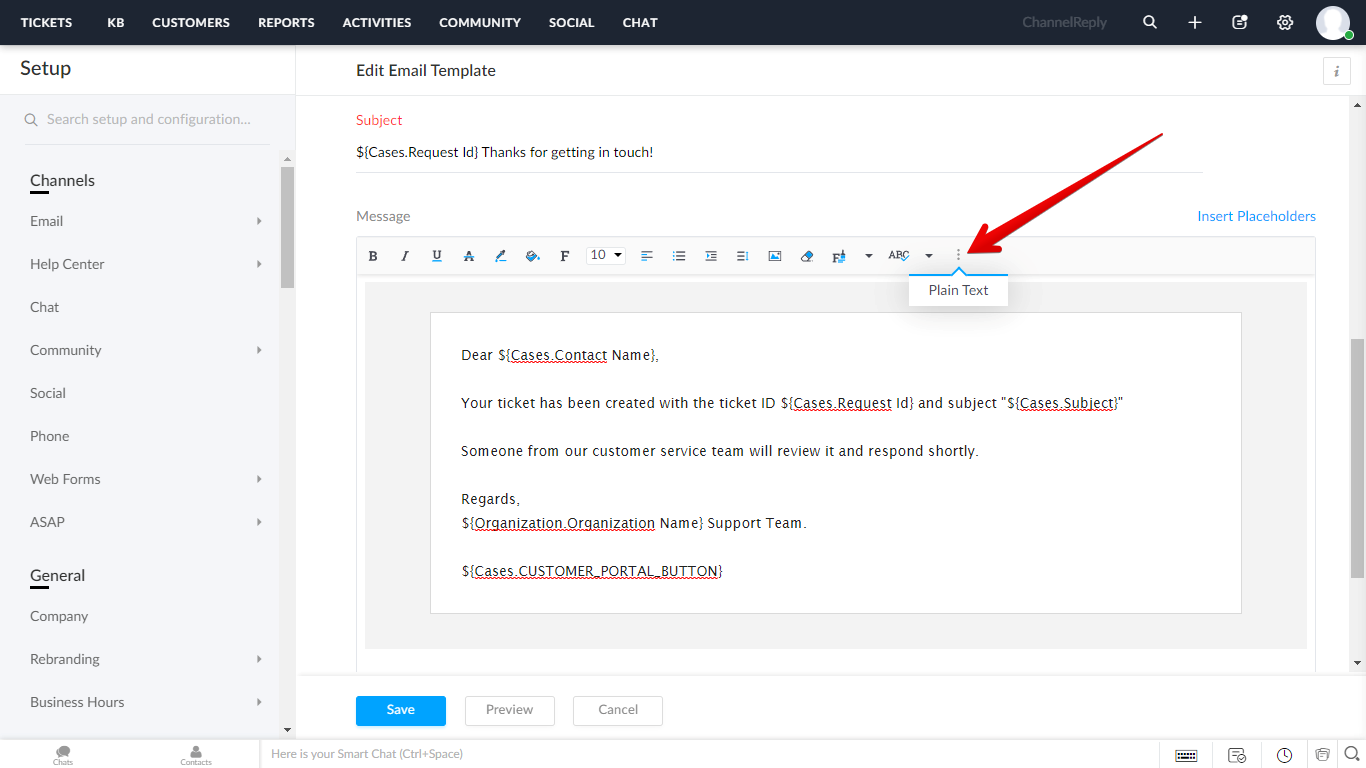Open the setup gear icon
Viewport: 1366px width, 768px height.
coord(1285,22)
